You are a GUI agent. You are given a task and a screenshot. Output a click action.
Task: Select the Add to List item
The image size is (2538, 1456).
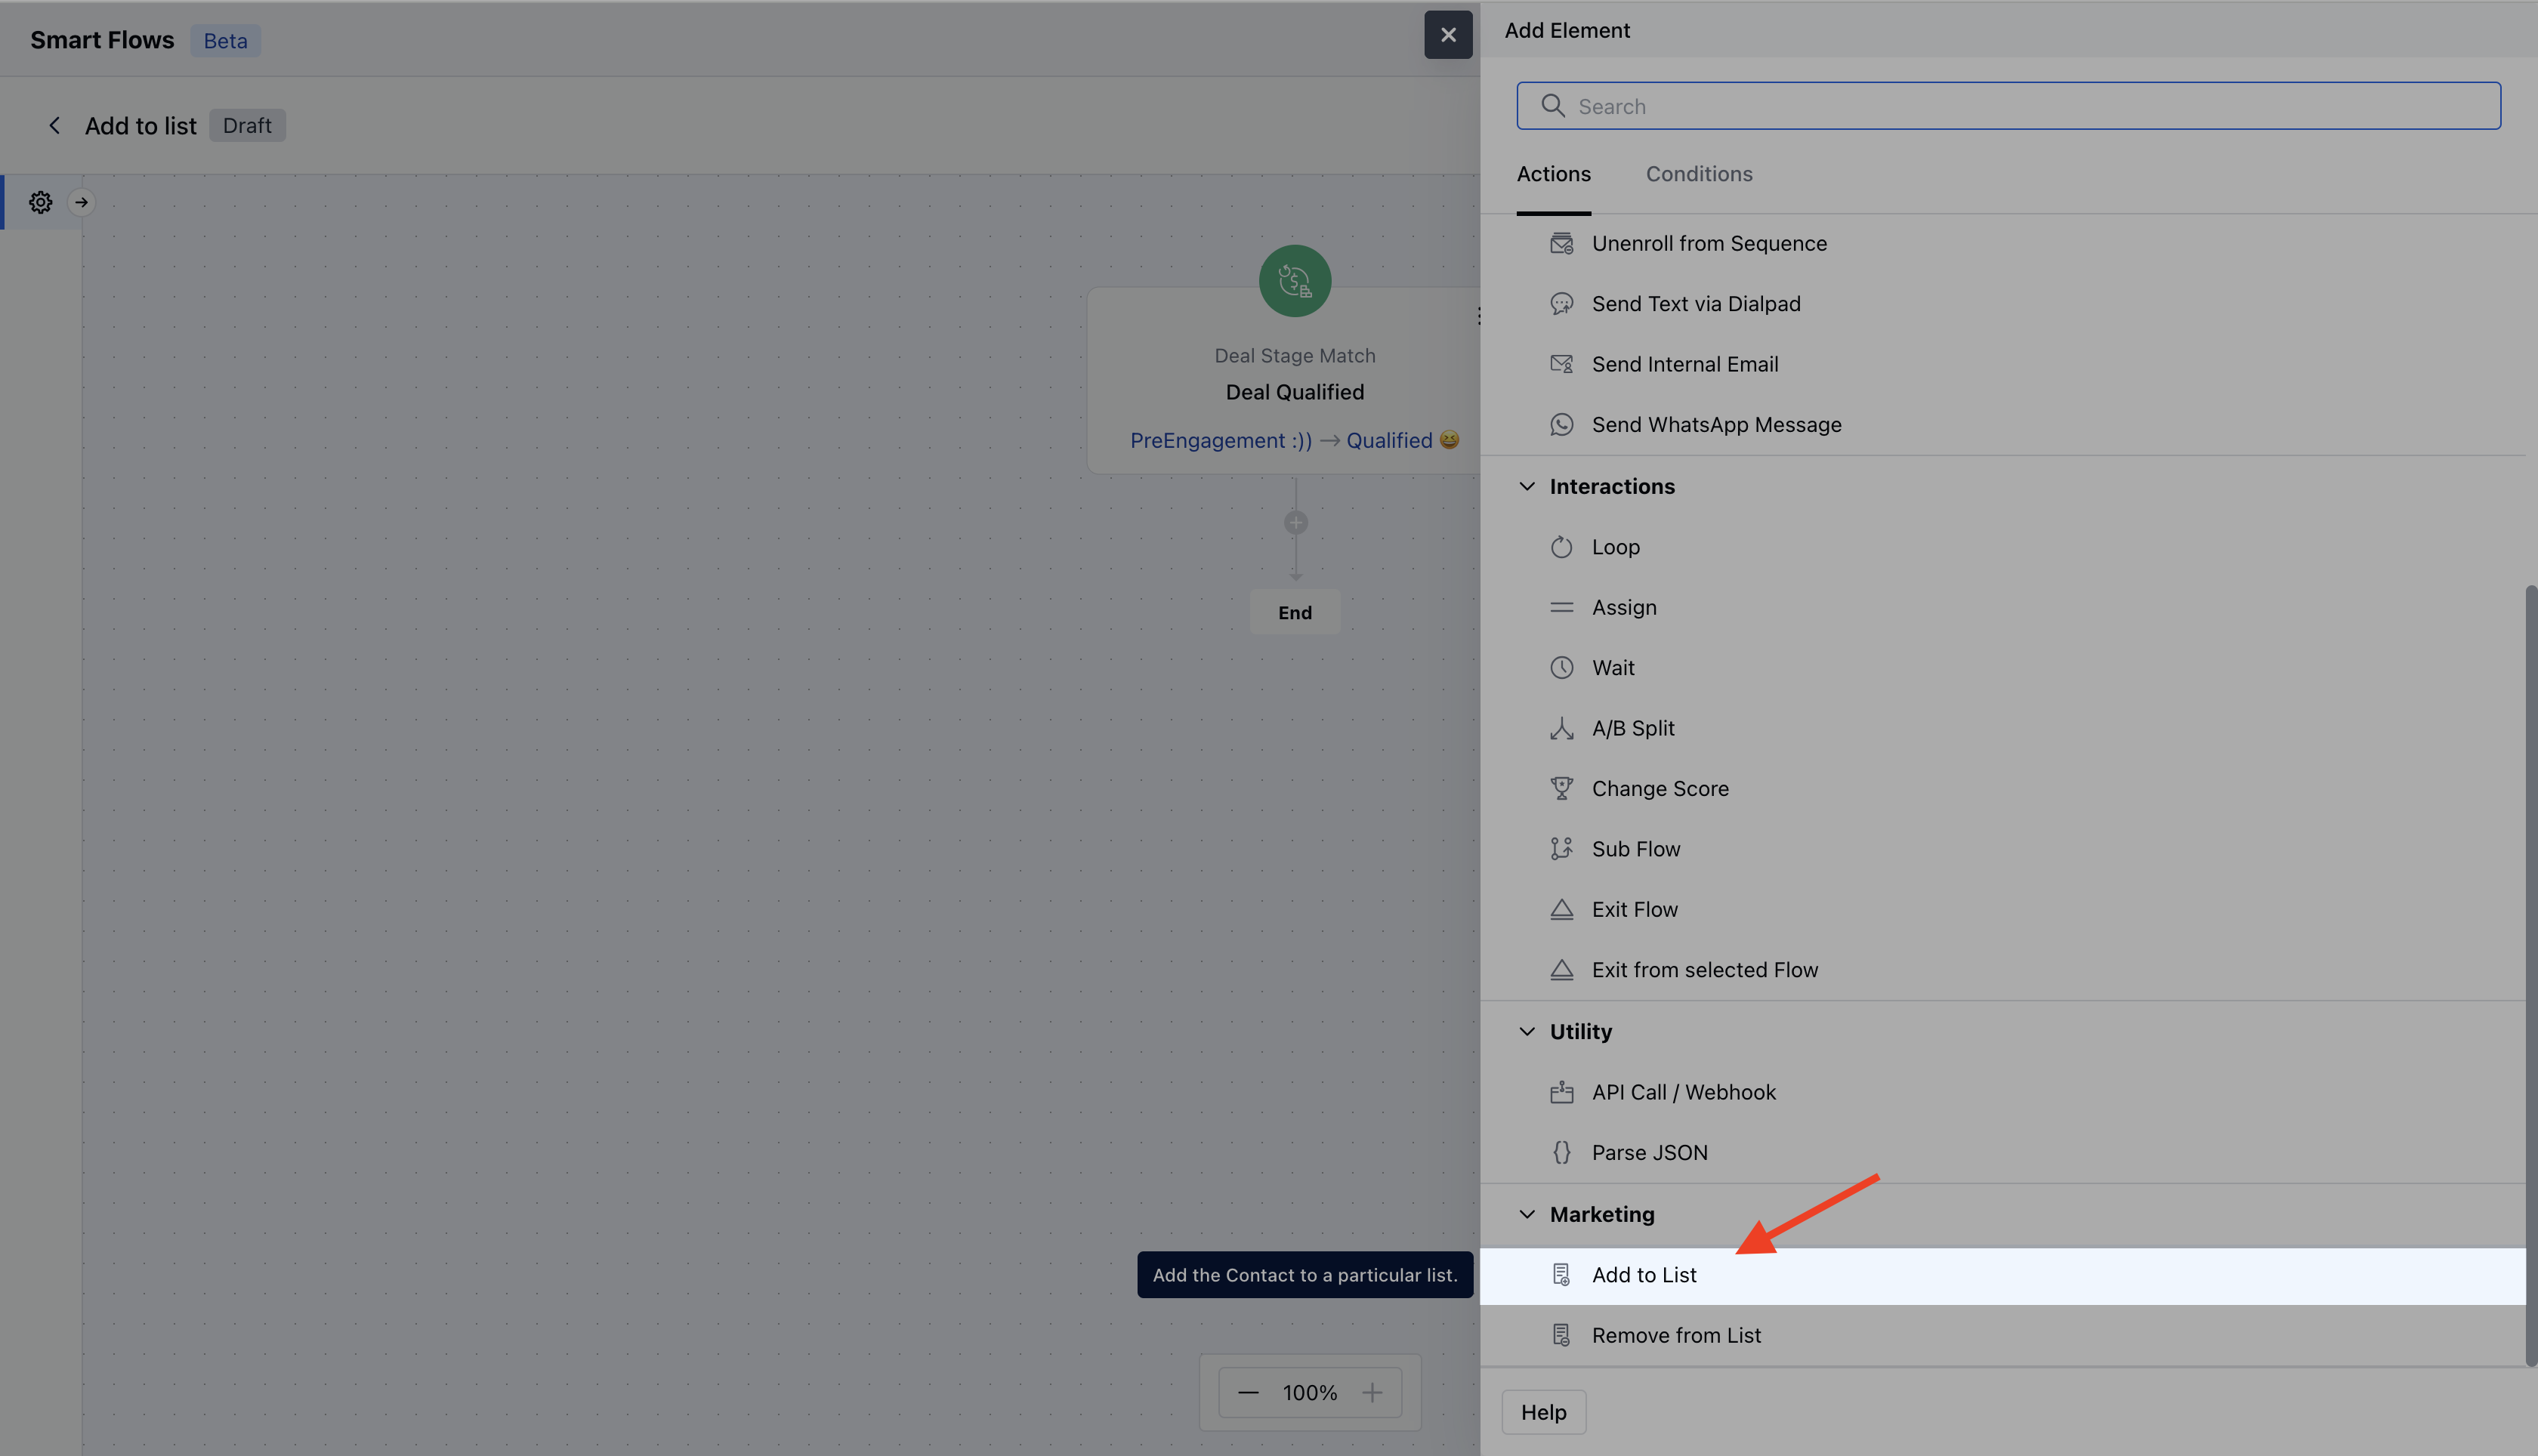coord(1644,1275)
